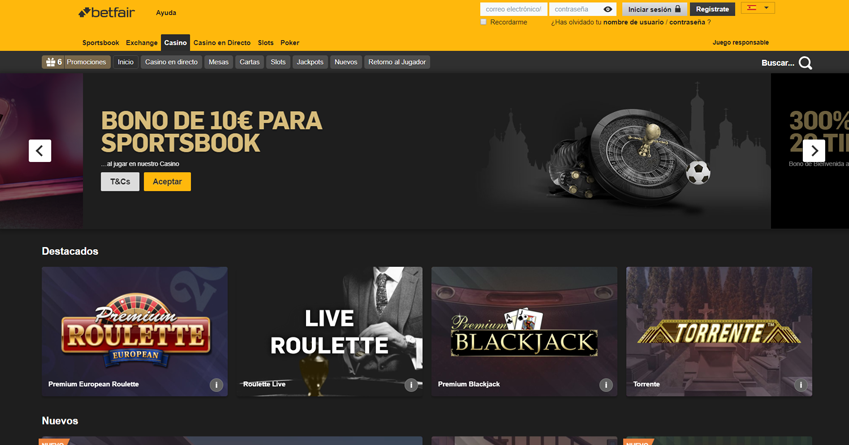The height and width of the screenshot is (445, 849).
Task: Click the Buscar... search text
Action: click(778, 63)
